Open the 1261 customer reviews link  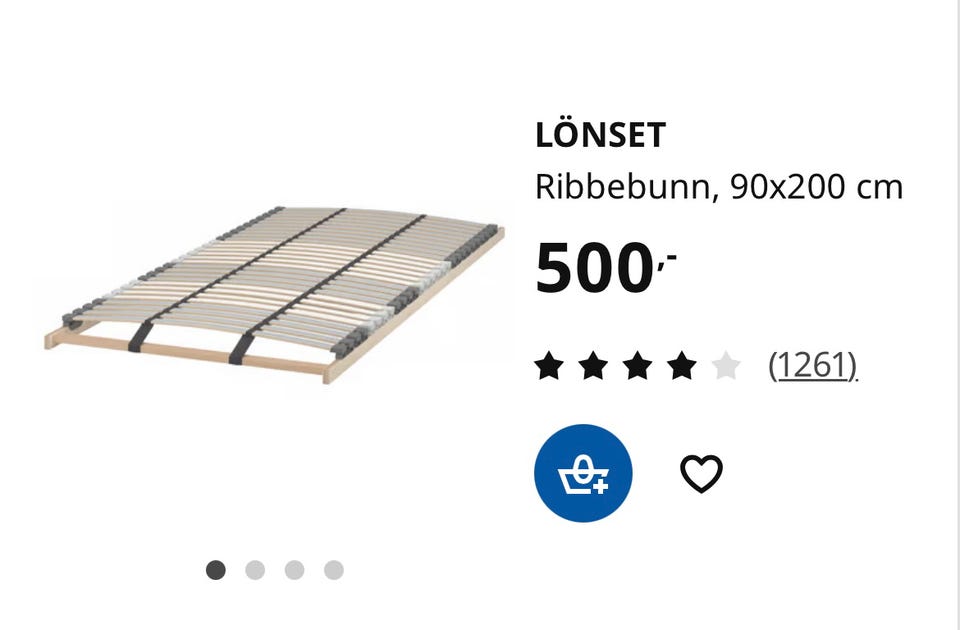pyautogui.click(x=813, y=366)
